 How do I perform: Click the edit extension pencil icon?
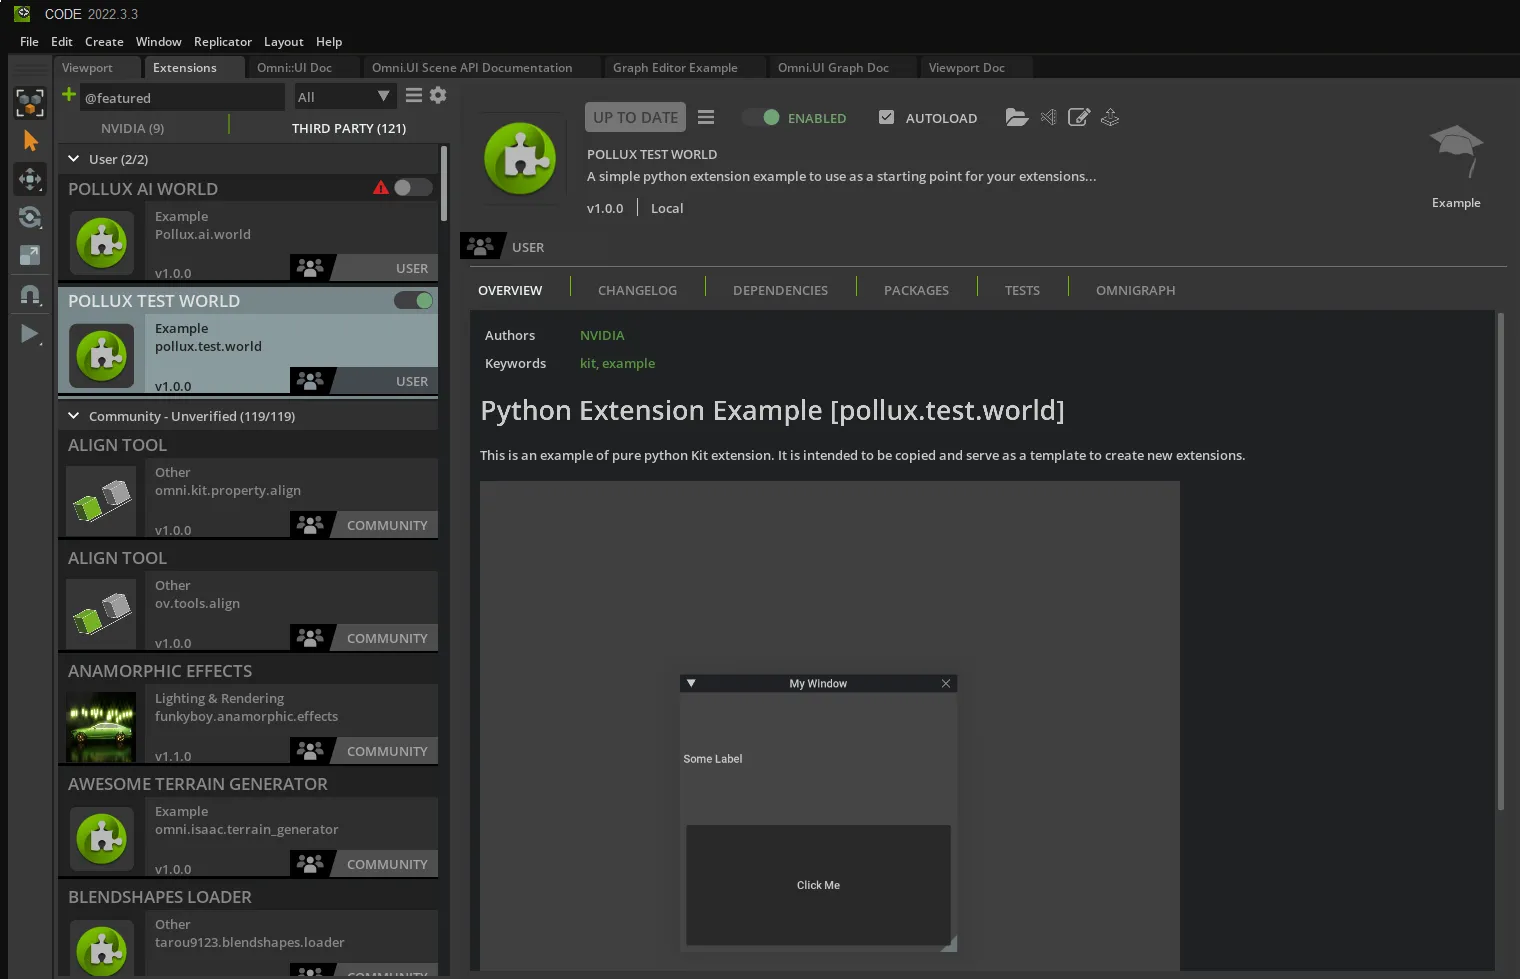click(1079, 117)
